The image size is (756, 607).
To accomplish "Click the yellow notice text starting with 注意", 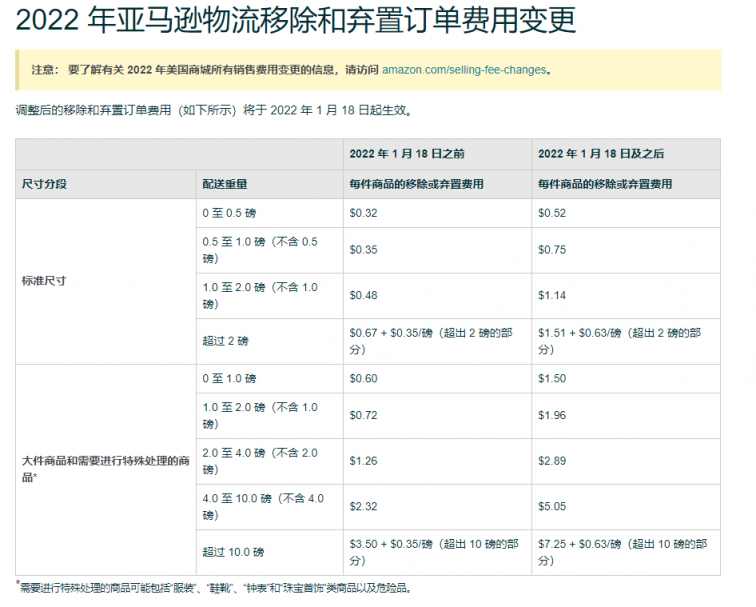I will point(291,70).
